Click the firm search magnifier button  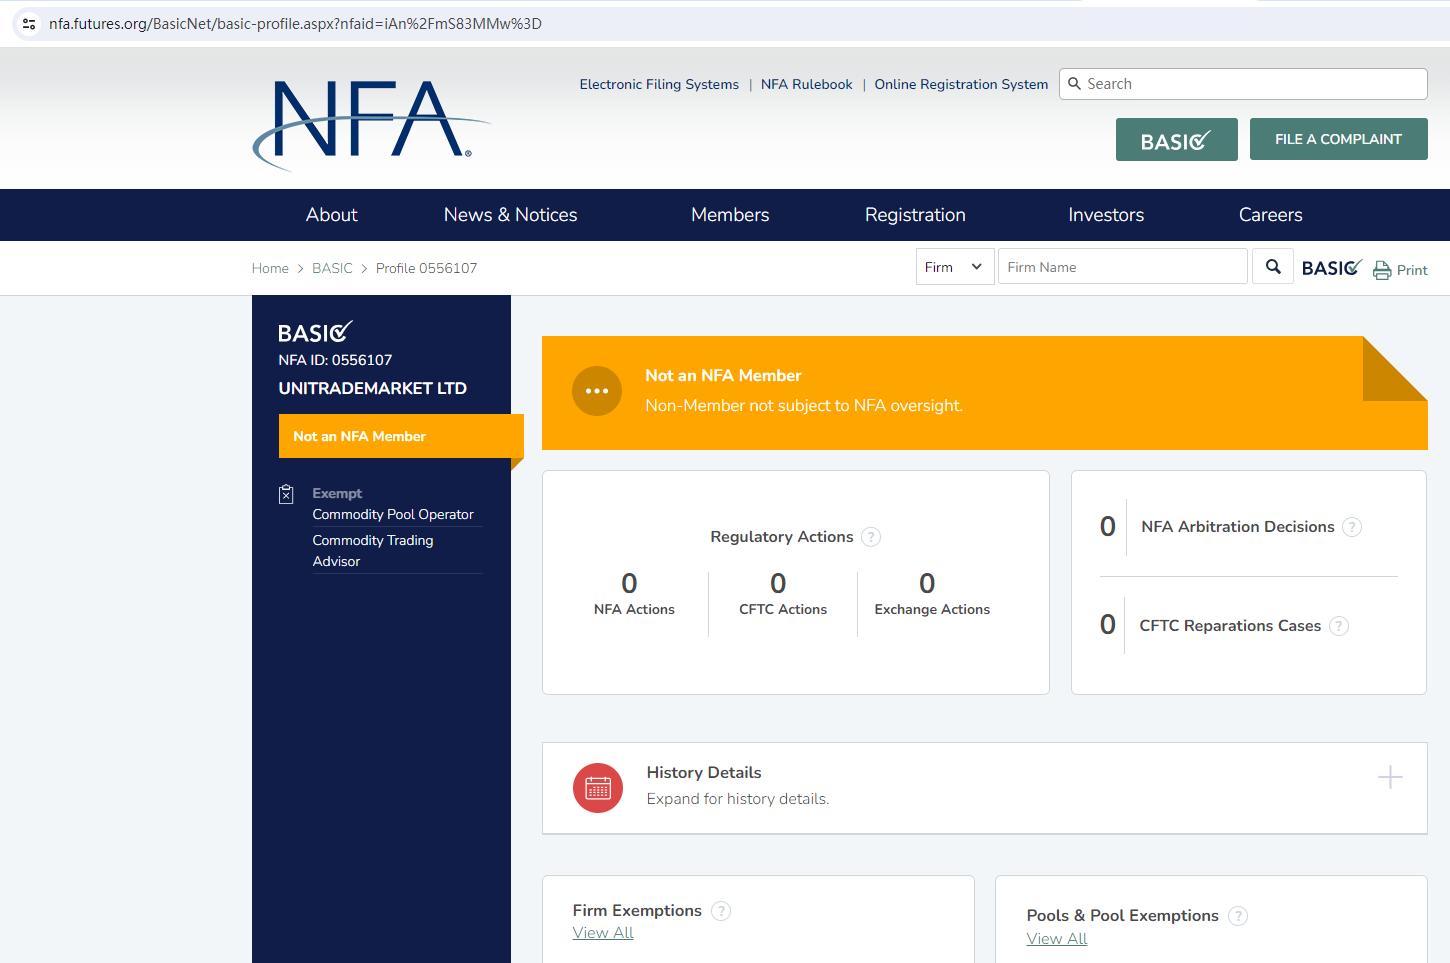pyautogui.click(x=1273, y=267)
